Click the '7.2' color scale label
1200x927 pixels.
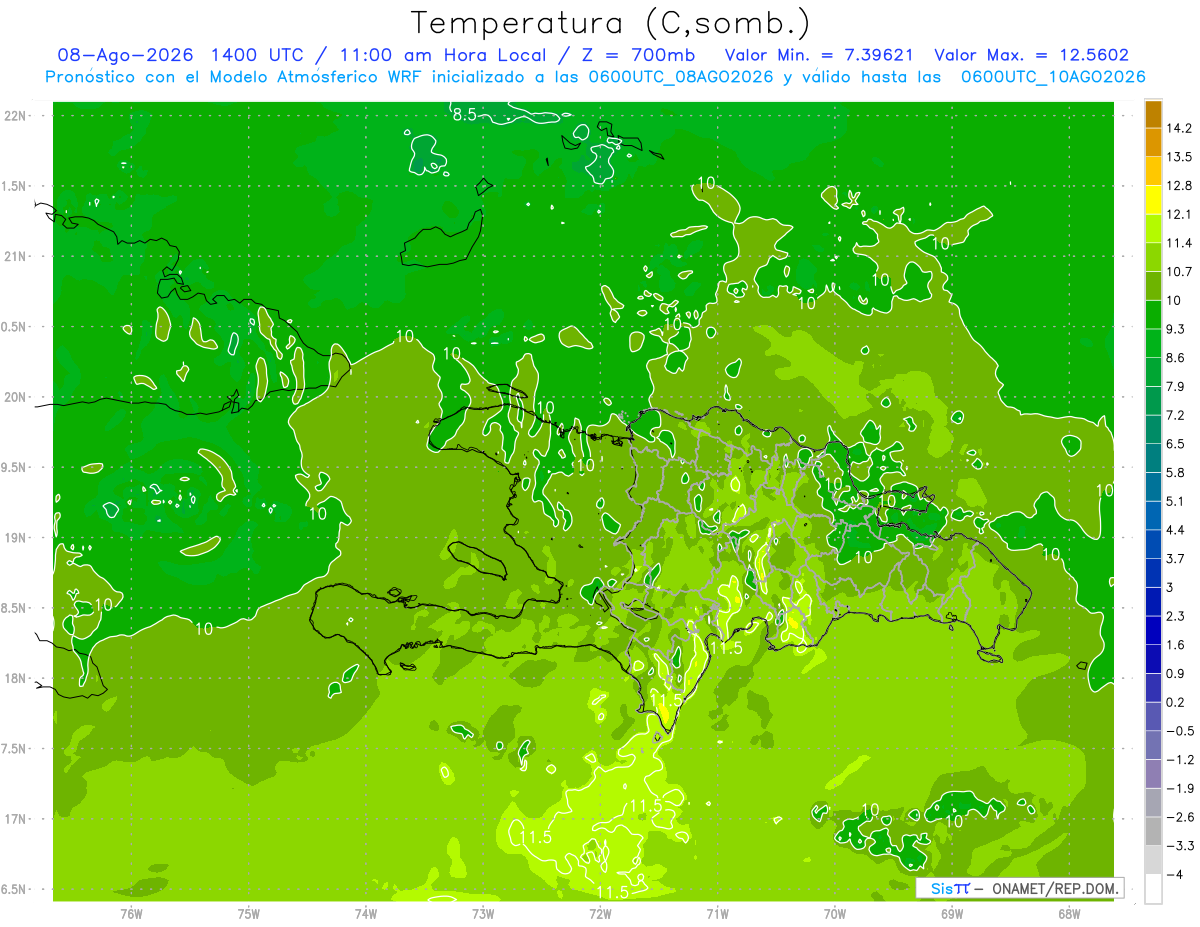[x=1176, y=415]
